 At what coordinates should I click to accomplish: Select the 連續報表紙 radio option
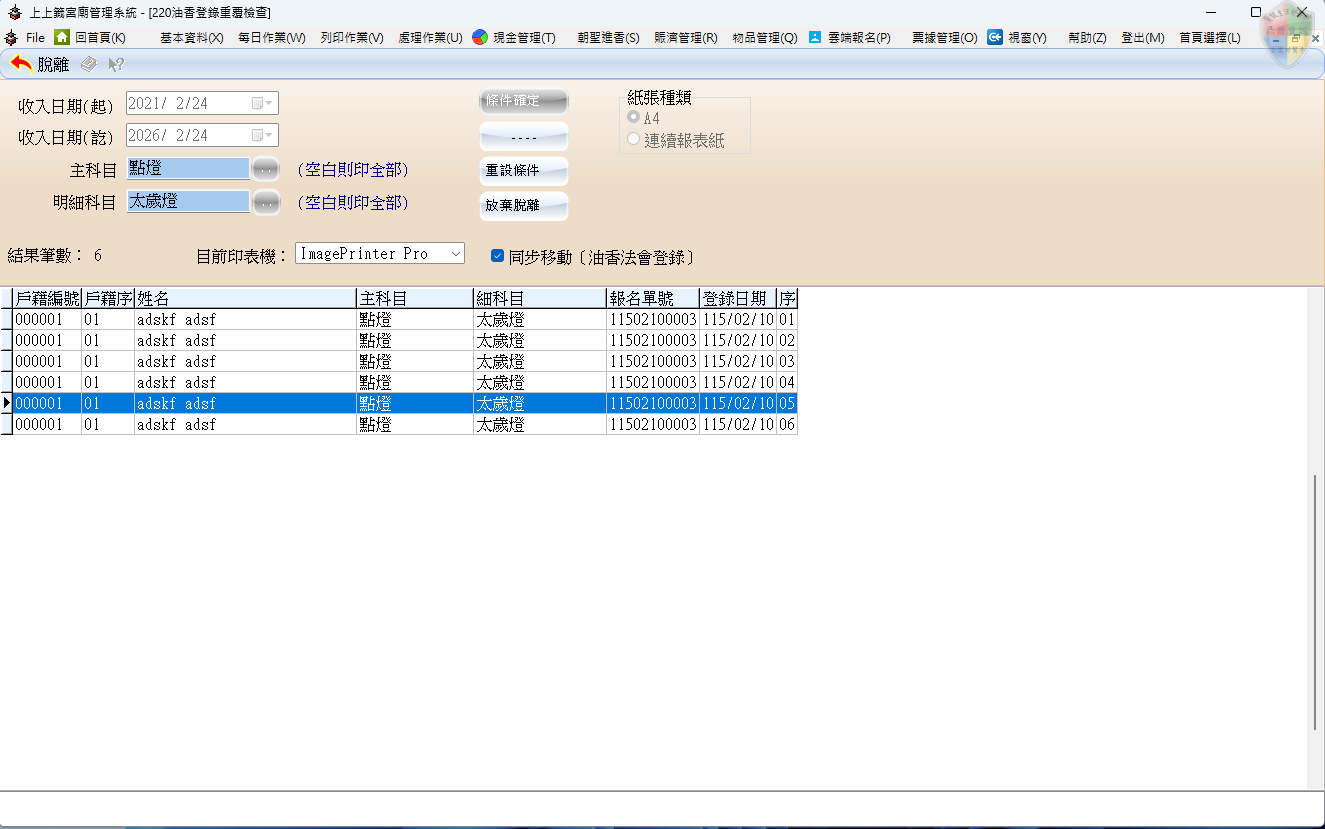633,139
